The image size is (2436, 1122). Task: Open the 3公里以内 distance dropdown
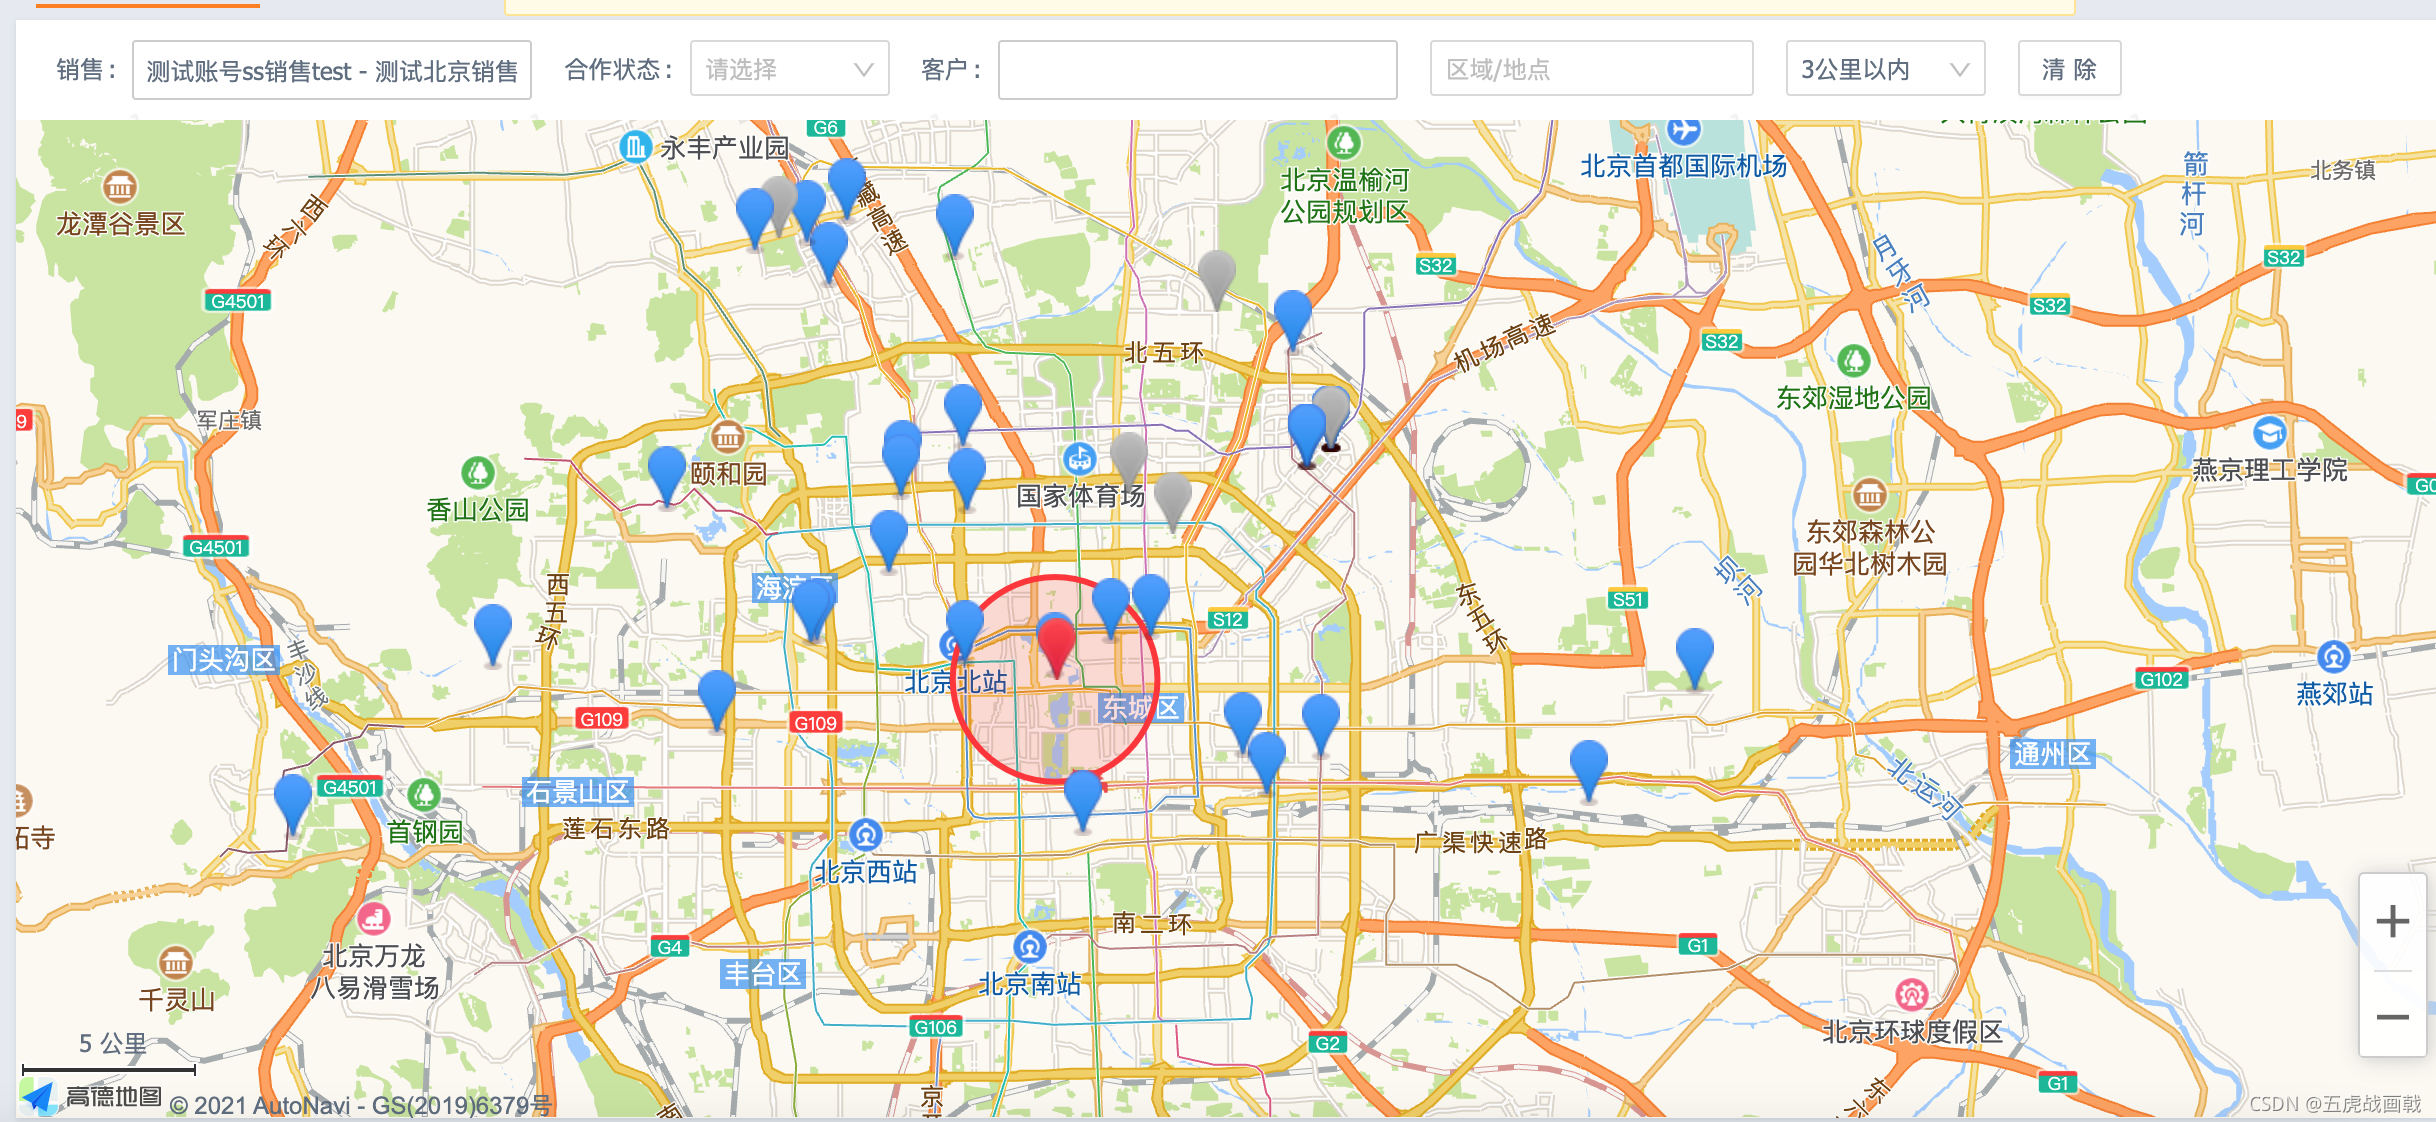pos(1884,68)
